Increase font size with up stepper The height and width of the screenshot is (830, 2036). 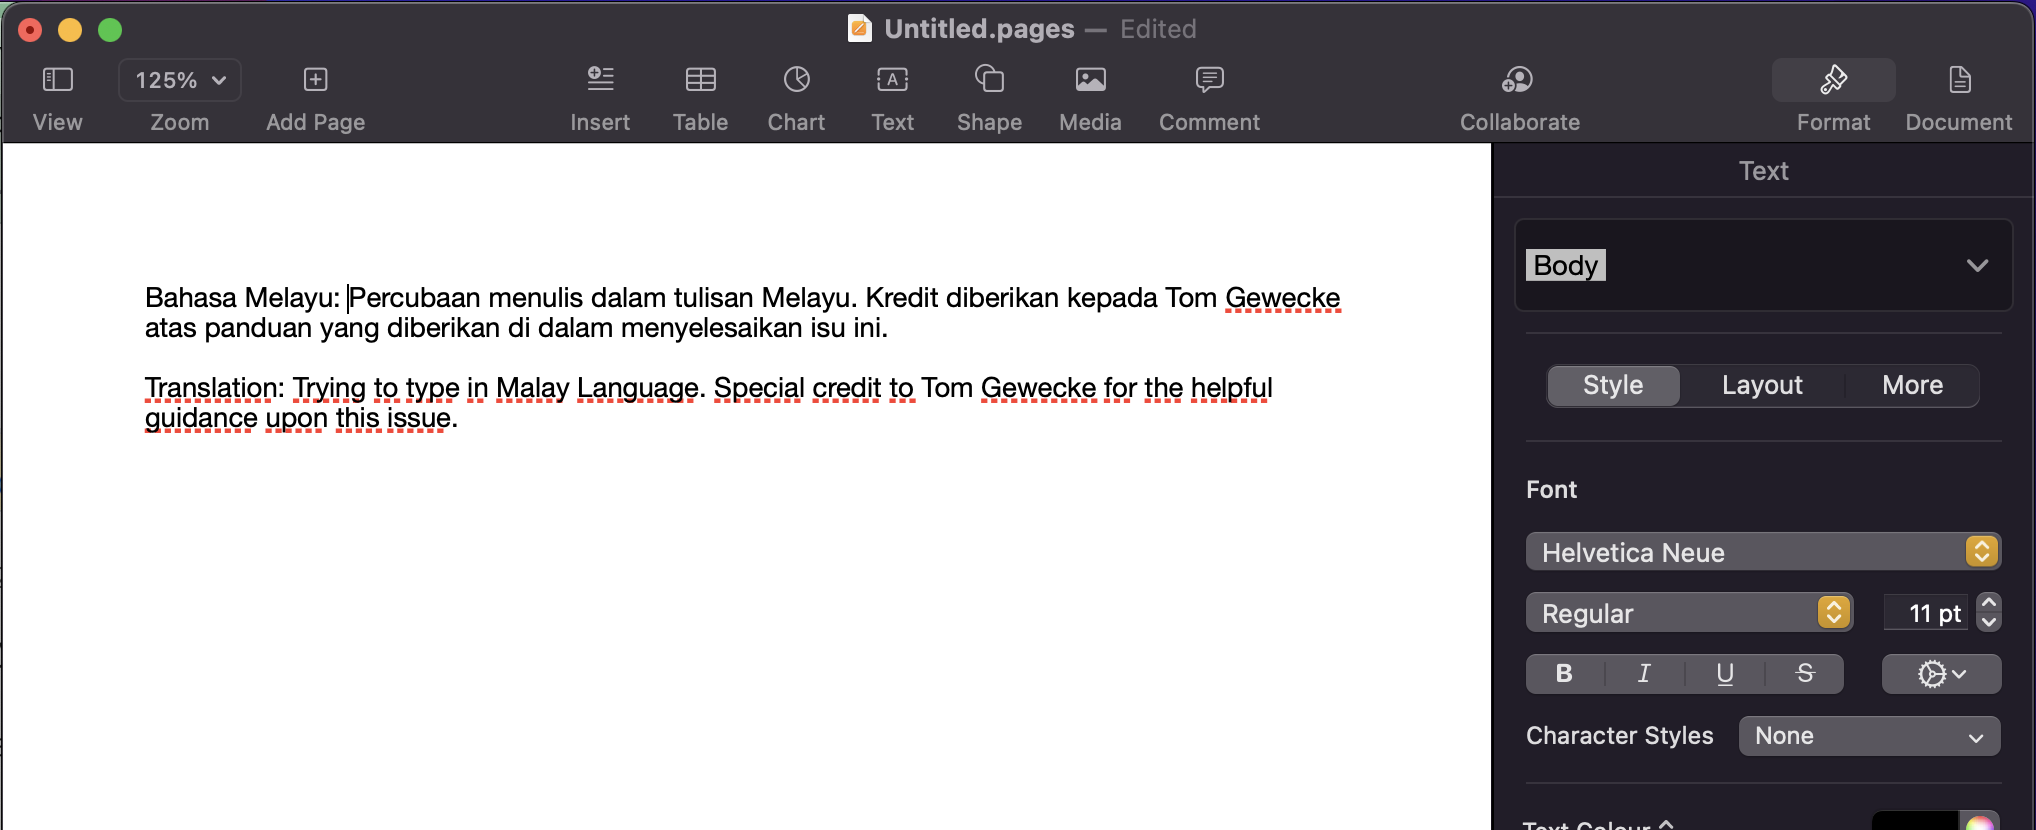1989,603
